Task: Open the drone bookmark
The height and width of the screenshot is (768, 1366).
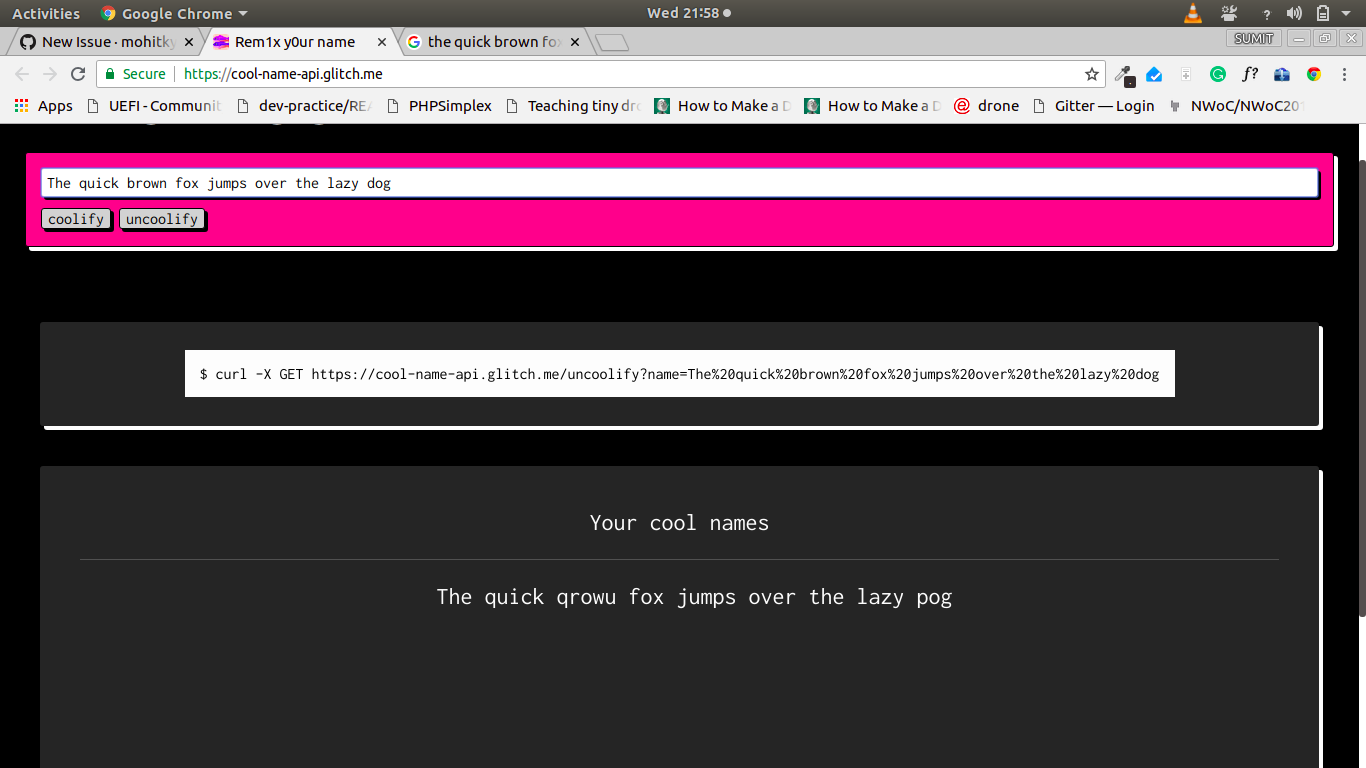Action: 987,106
